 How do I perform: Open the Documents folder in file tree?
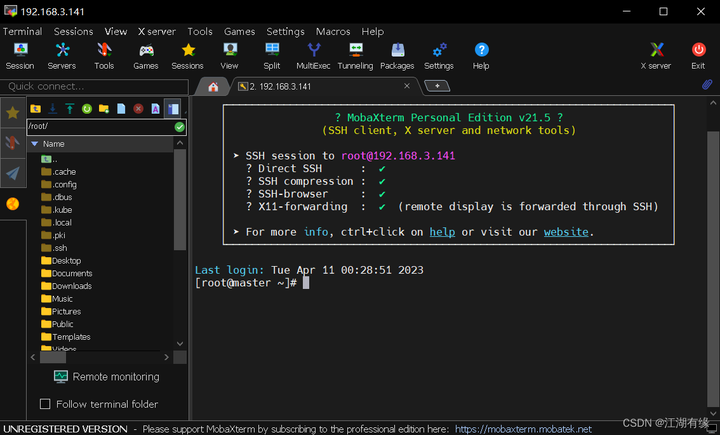pyautogui.click(x=72, y=273)
